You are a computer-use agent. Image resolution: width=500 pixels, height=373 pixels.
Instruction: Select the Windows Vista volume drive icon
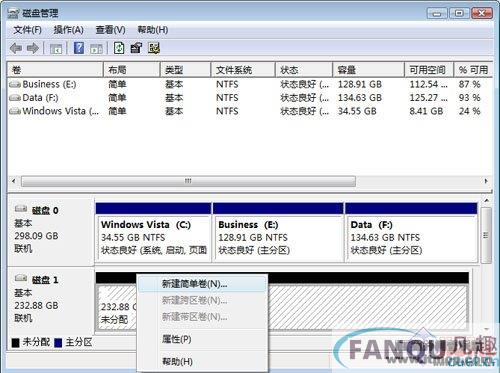(15, 111)
